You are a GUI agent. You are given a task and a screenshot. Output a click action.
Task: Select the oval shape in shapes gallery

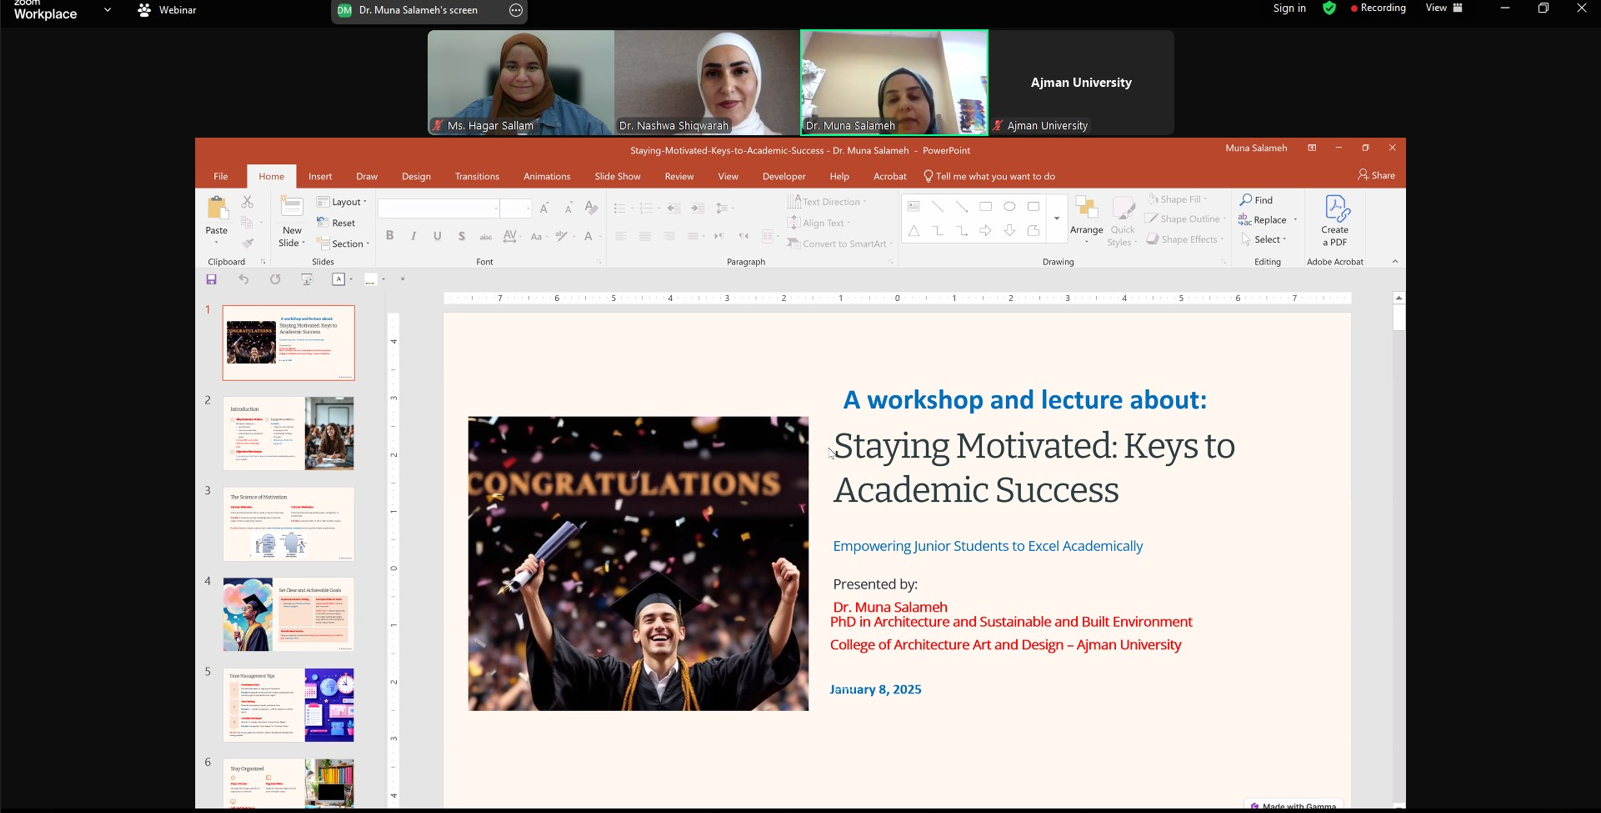click(x=1010, y=207)
